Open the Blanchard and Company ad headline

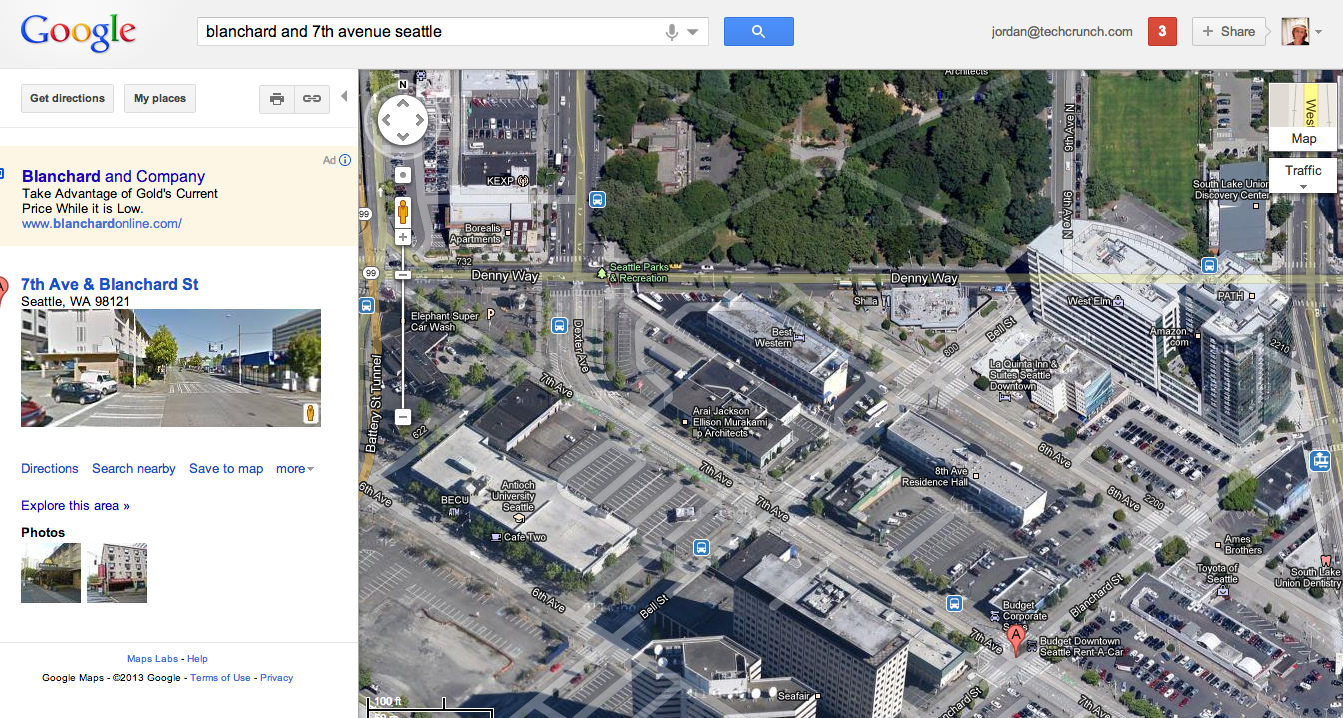[113, 176]
